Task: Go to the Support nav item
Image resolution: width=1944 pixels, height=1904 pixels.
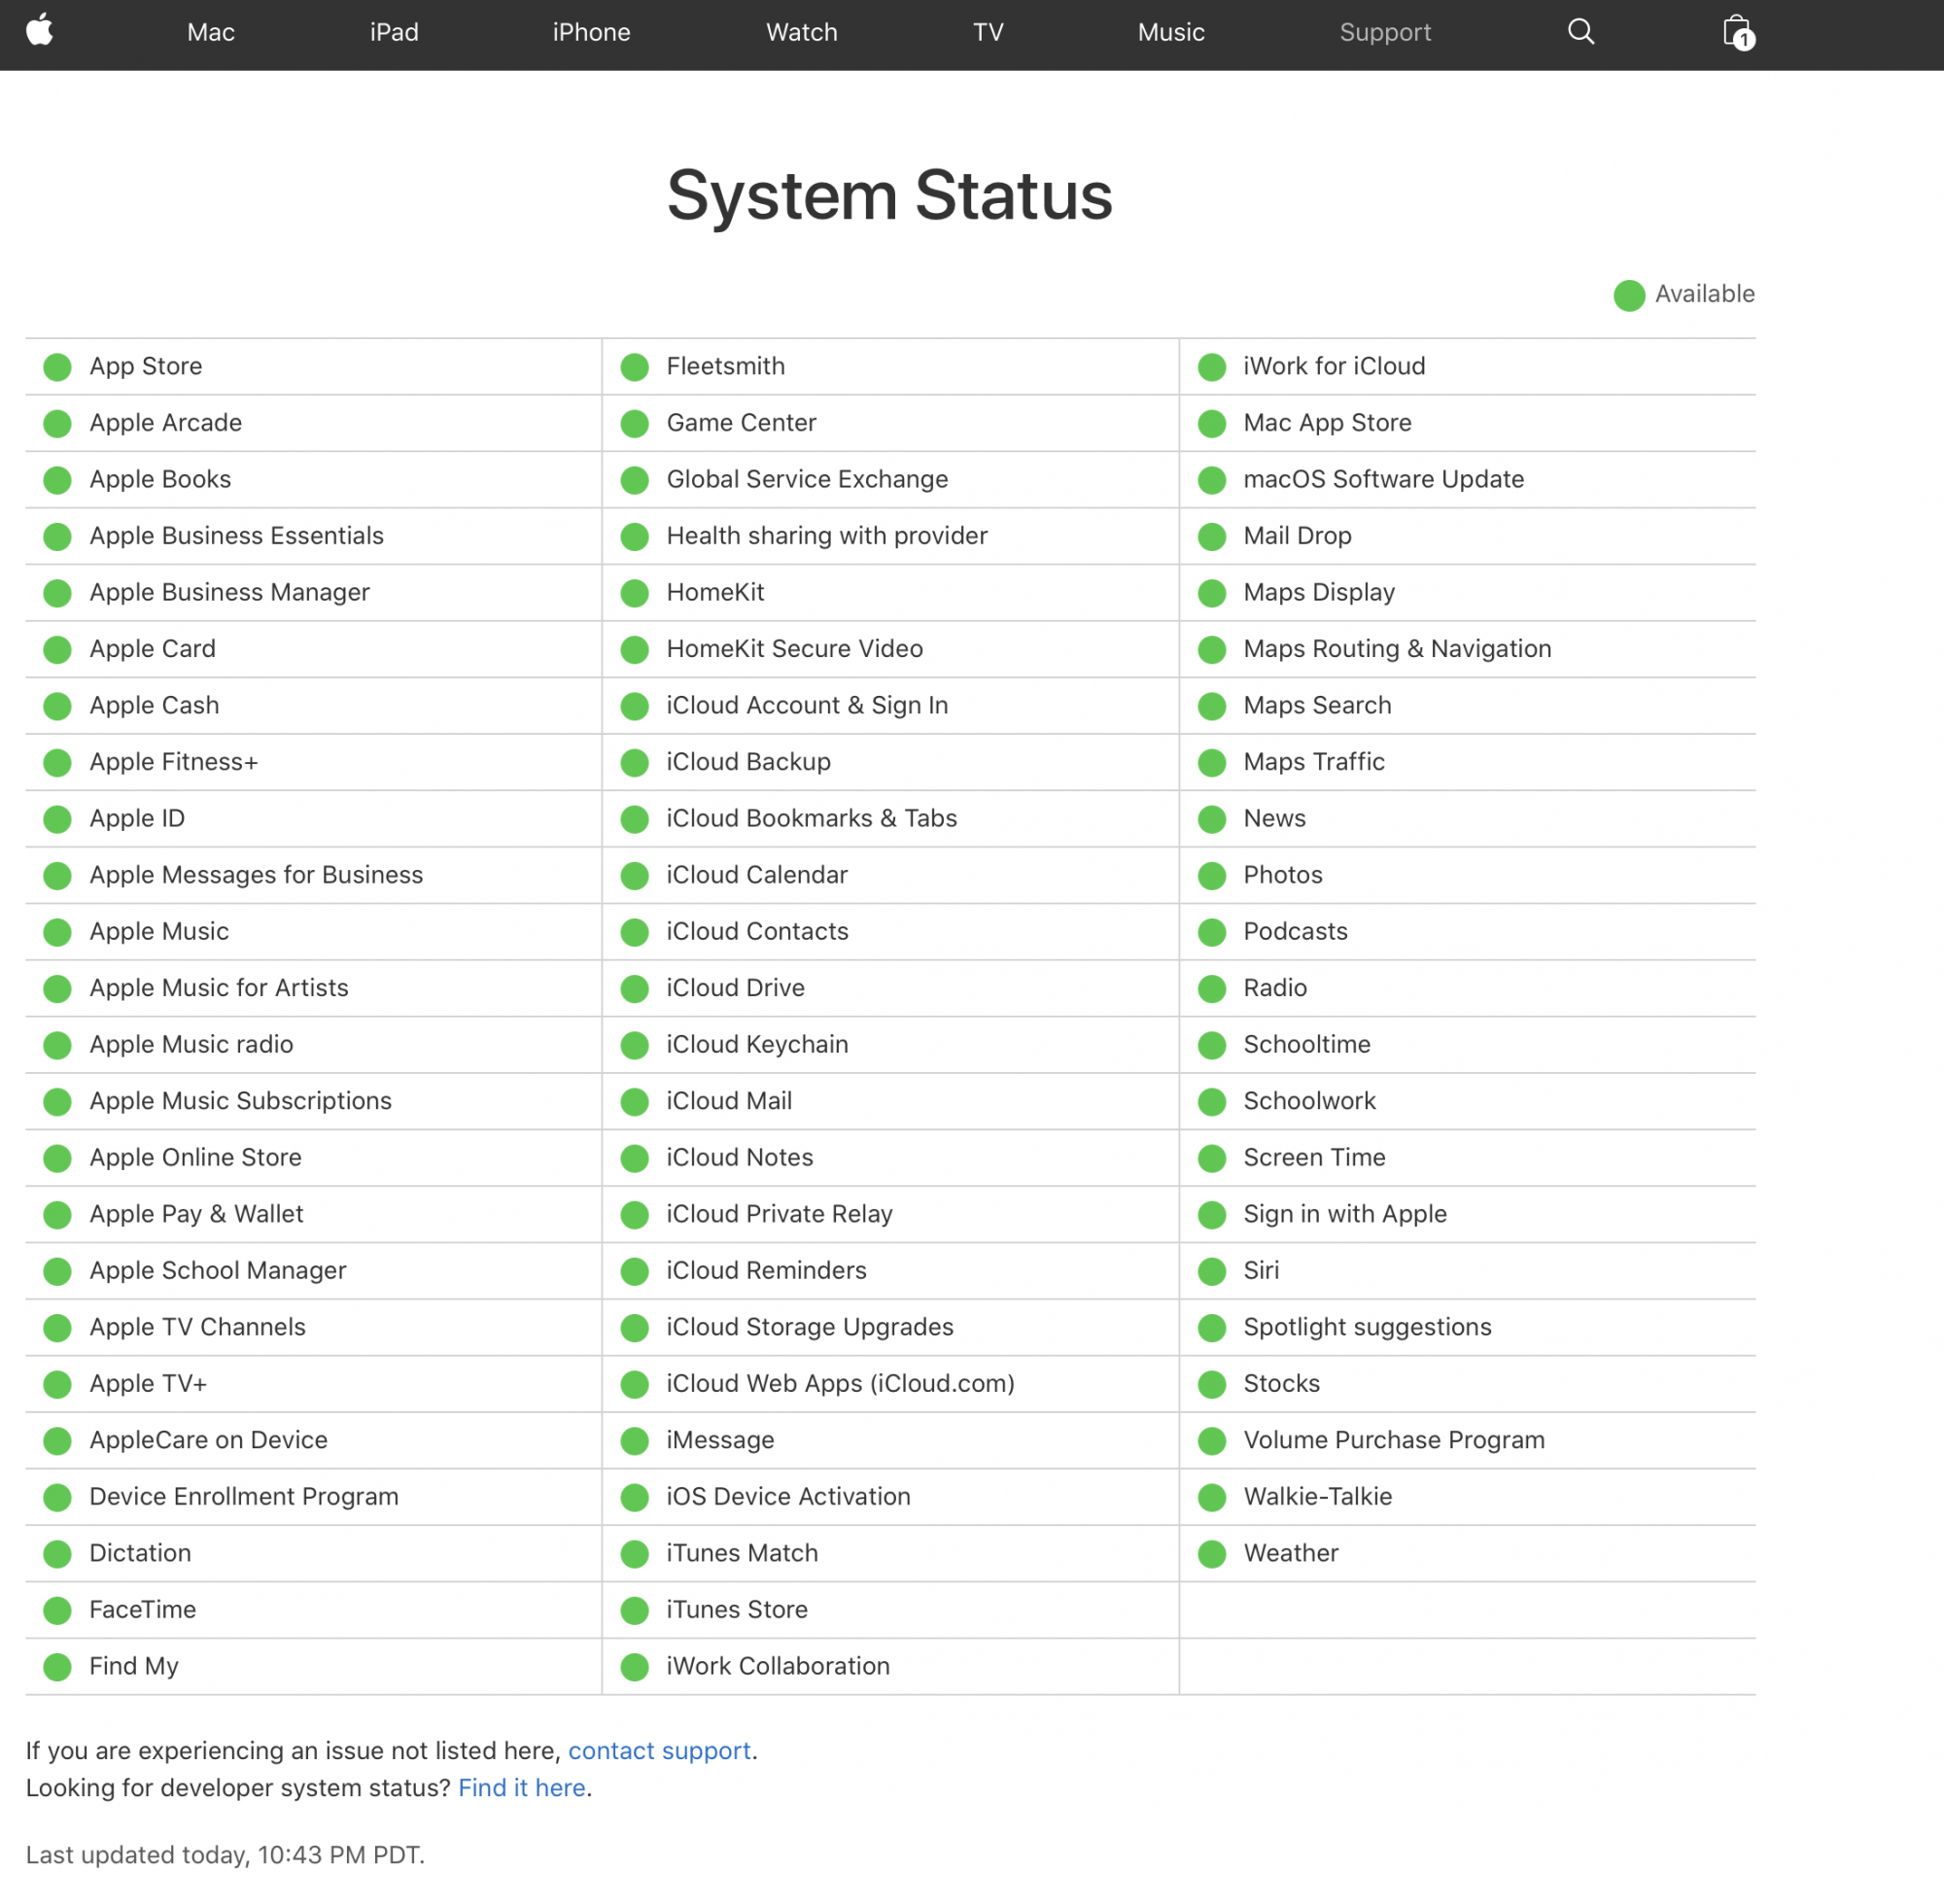Action: tap(1385, 32)
